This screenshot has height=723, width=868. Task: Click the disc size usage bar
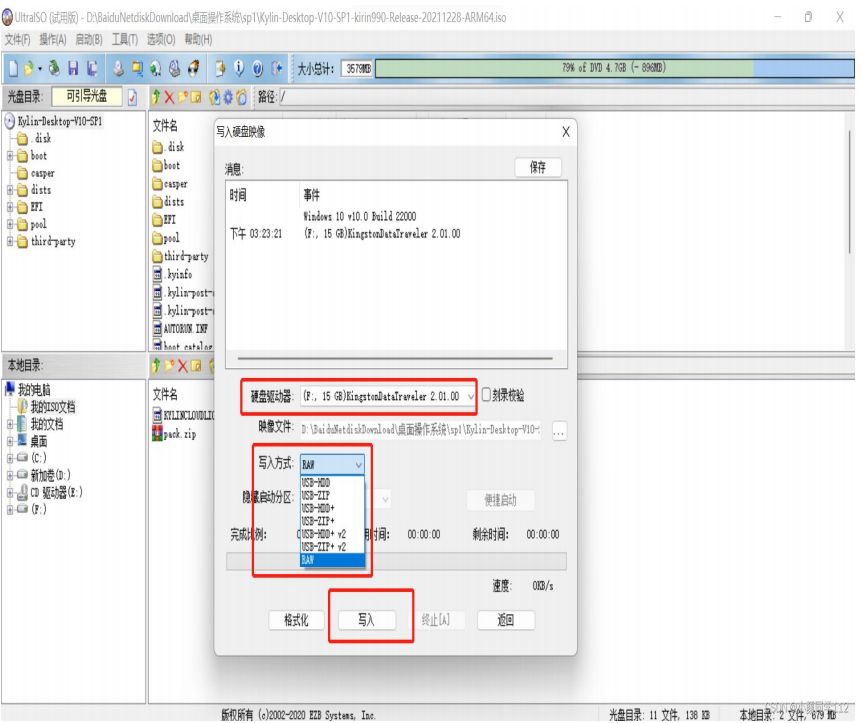614,68
